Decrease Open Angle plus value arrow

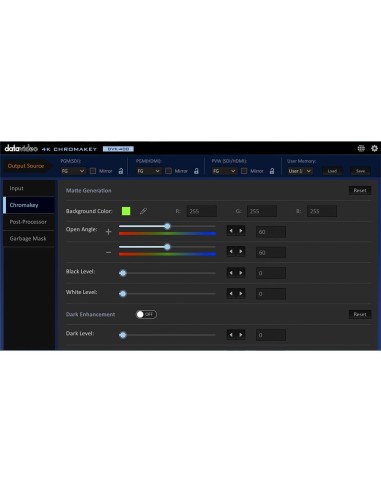click(x=231, y=231)
